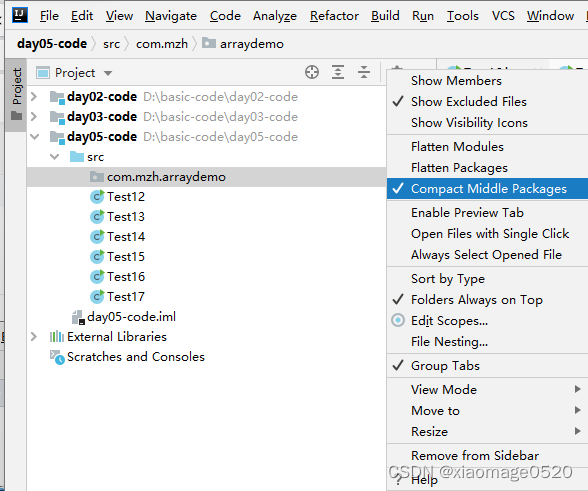Click the Test17 class icon
588x491 pixels.
97,297
